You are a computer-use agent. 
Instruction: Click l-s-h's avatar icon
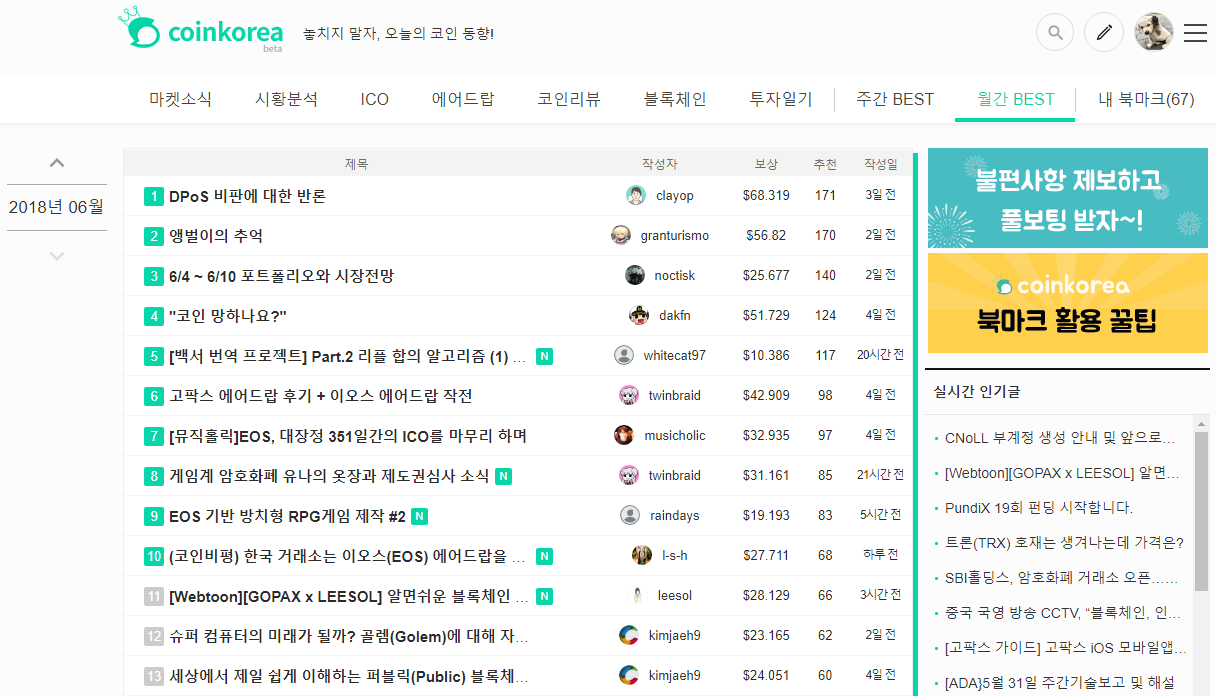(642, 555)
